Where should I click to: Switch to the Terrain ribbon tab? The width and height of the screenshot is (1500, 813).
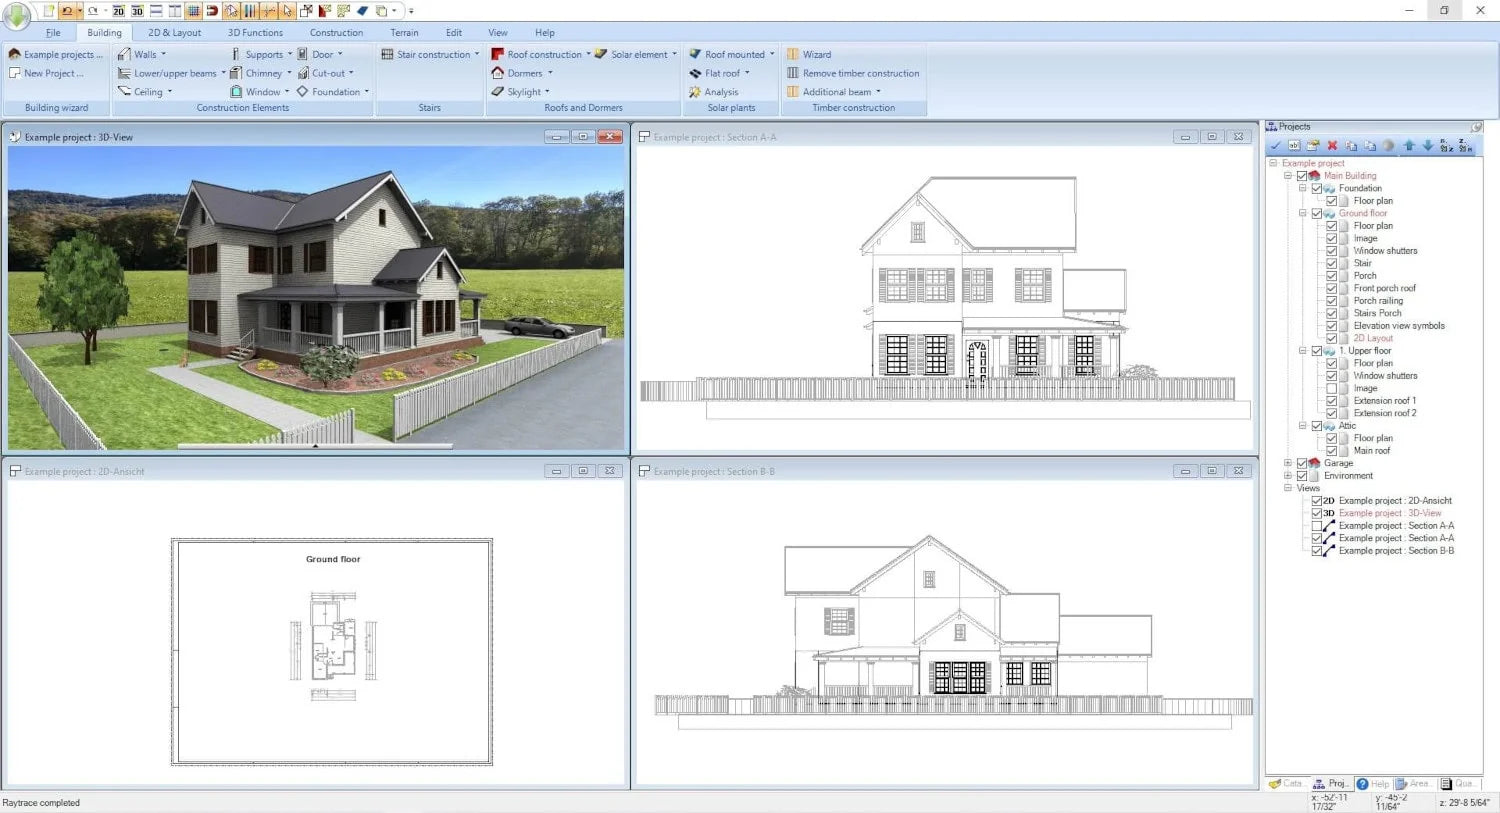click(x=404, y=33)
